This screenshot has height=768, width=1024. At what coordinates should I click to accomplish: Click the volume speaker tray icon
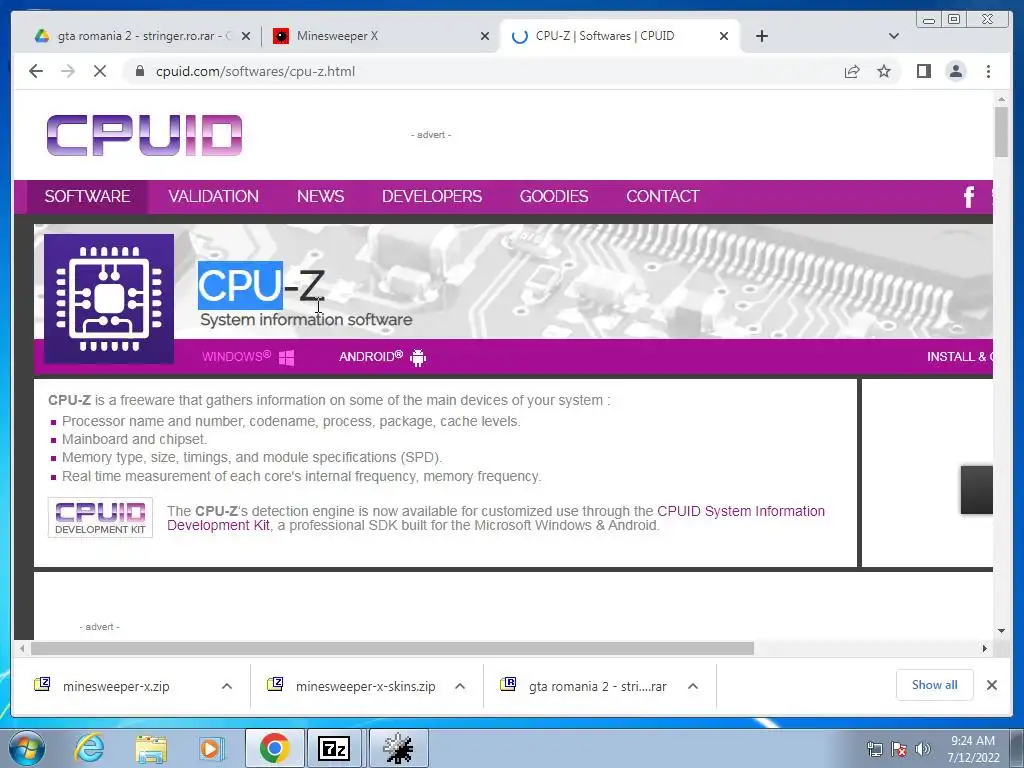pos(922,749)
